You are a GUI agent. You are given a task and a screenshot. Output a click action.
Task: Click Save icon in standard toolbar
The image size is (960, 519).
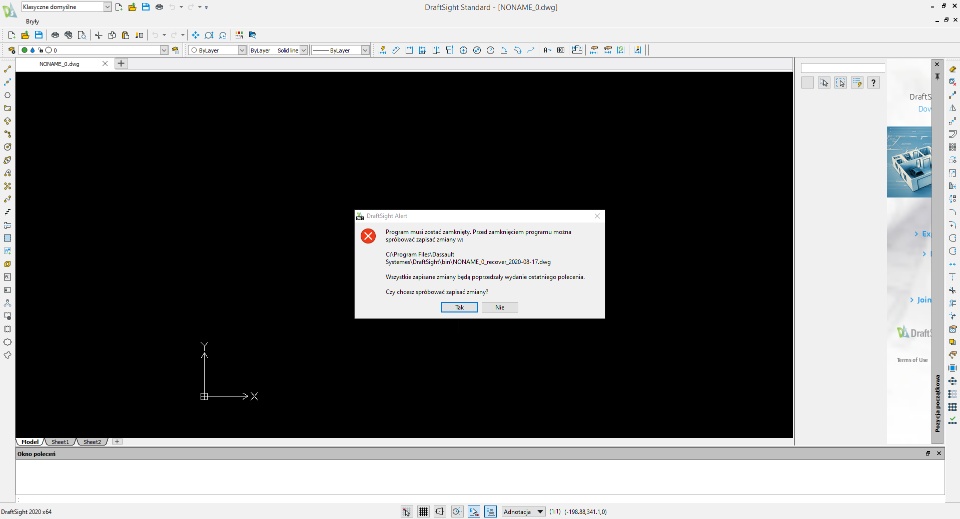point(39,35)
